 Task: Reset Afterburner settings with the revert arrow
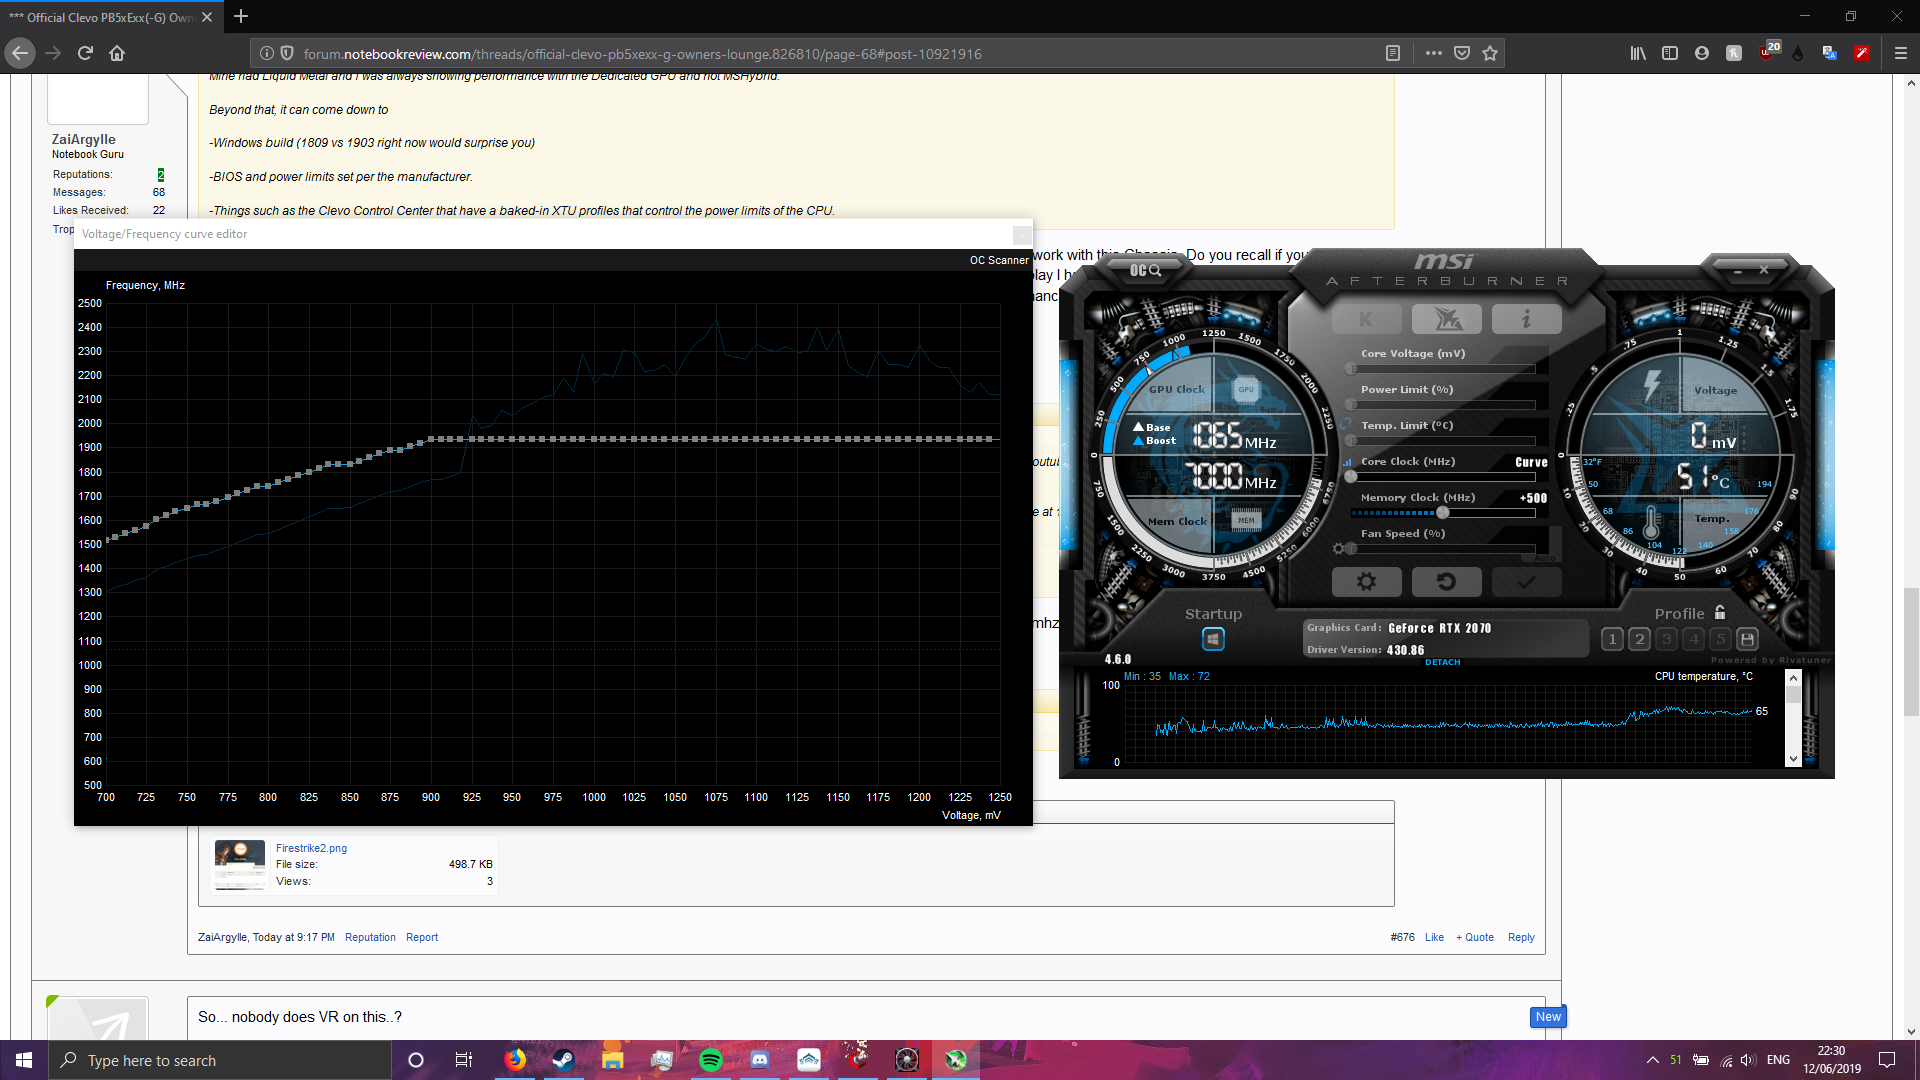tap(1446, 581)
